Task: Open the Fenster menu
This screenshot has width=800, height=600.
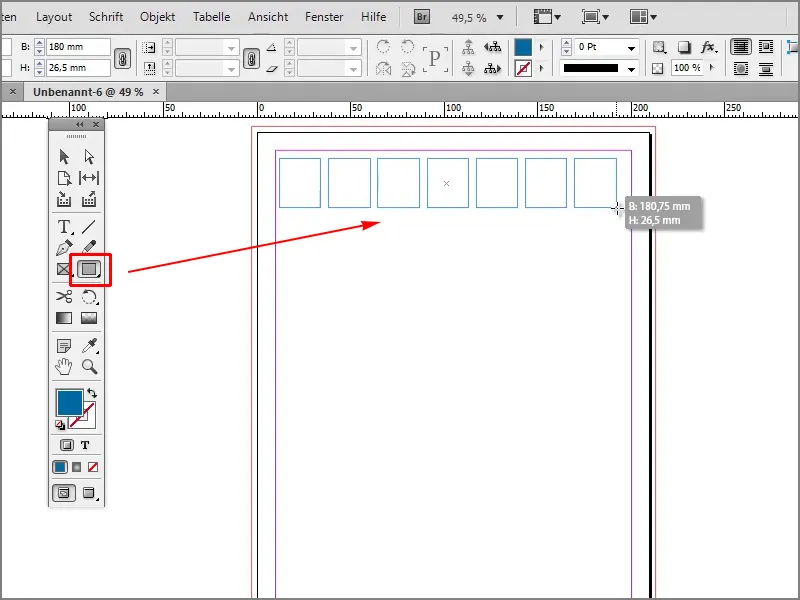Action: pos(323,16)
